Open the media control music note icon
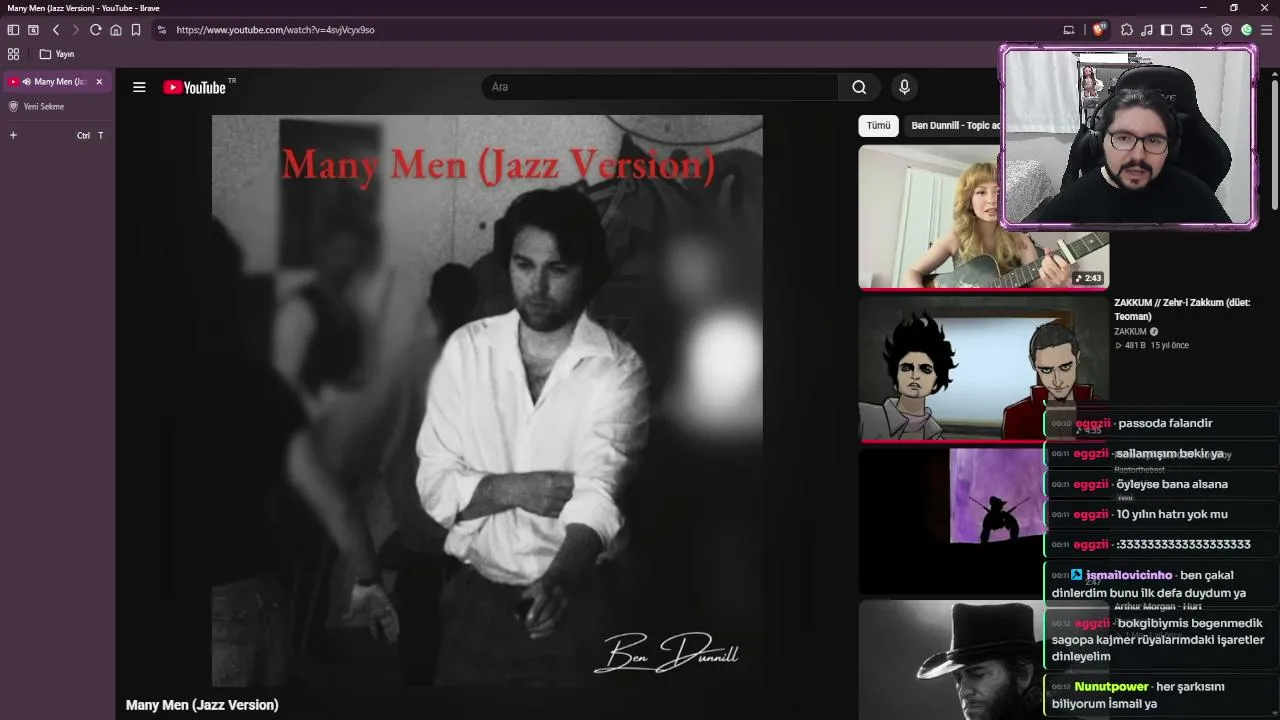 pyautogui.click(x=1147, y=30)
